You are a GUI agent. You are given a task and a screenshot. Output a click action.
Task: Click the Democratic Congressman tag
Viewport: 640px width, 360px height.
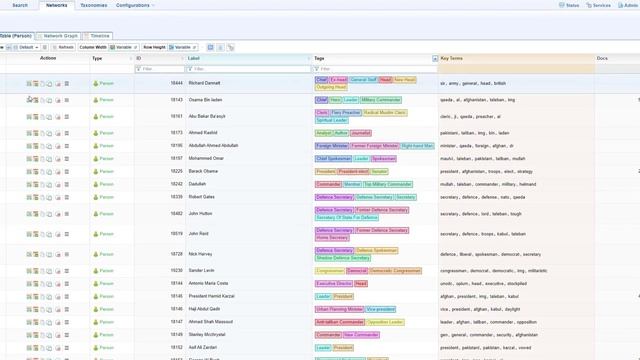tap(395, 271)
